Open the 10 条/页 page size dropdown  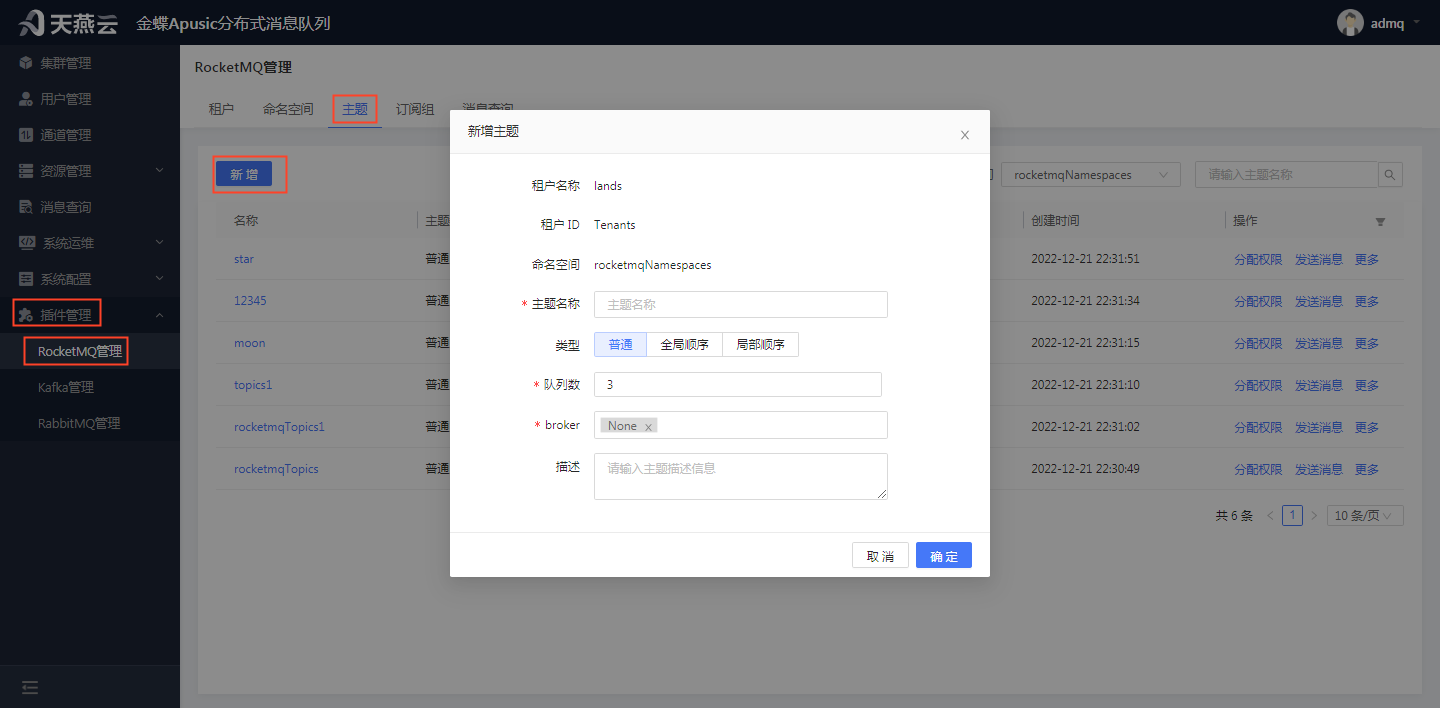pyautogui.click(x=1365, y=516)
